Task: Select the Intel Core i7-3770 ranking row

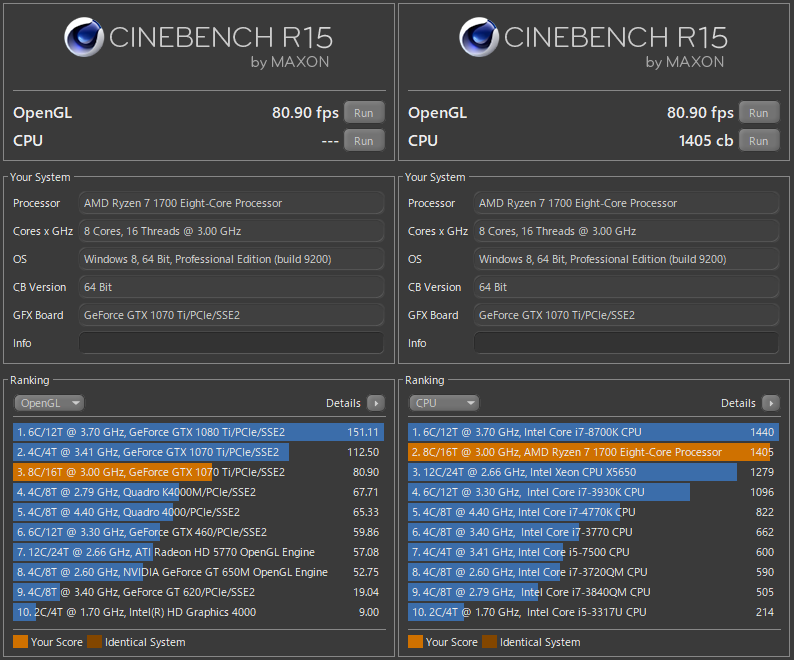Action: [x=593, y=532]
